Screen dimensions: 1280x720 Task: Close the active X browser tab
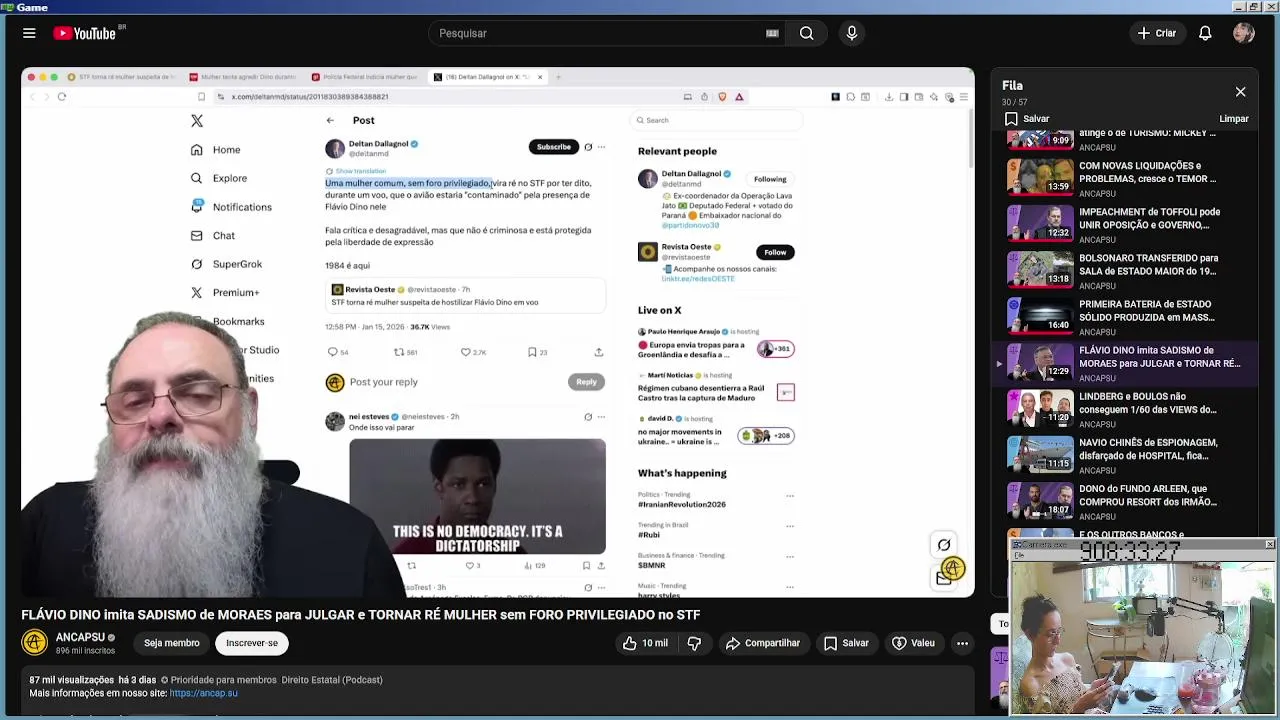coord(540,77)
